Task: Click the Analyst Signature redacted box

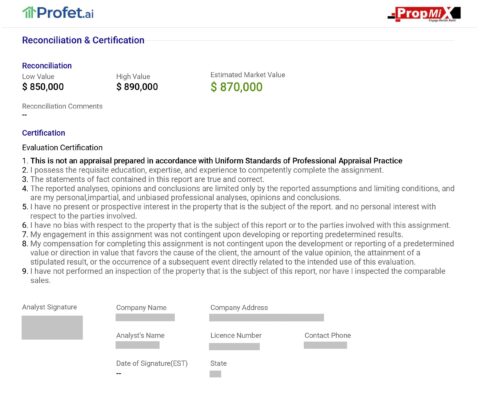Action: (x=52, y=328)
